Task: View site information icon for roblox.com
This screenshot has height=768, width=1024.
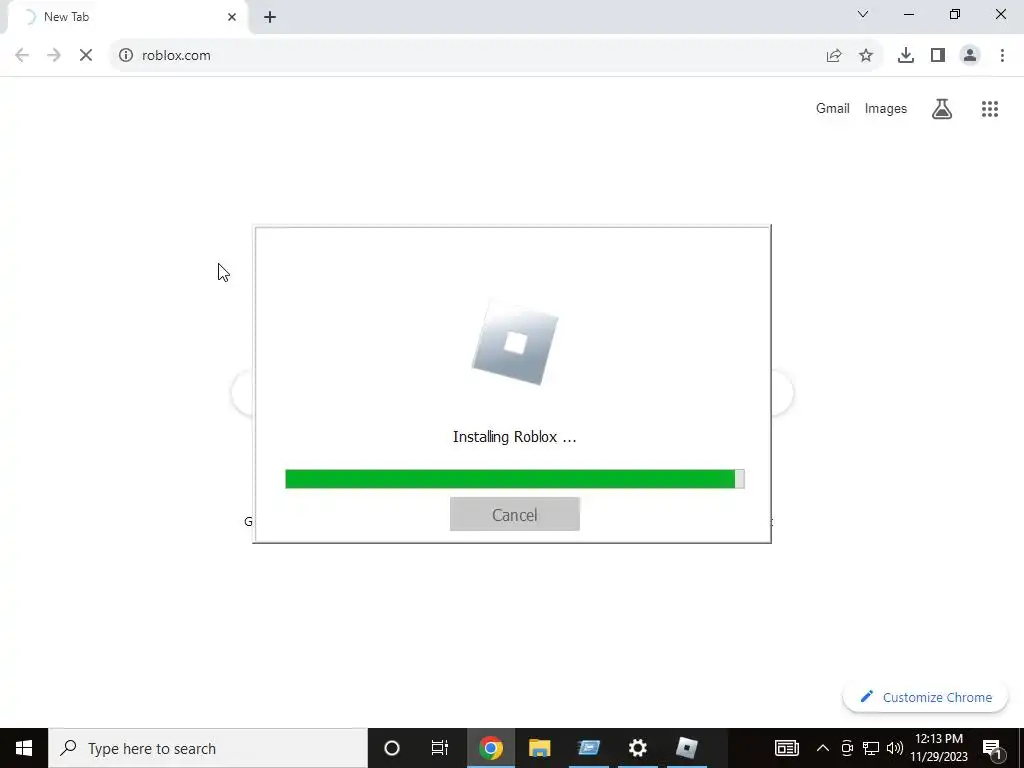Action: click(x=125, y=56)
